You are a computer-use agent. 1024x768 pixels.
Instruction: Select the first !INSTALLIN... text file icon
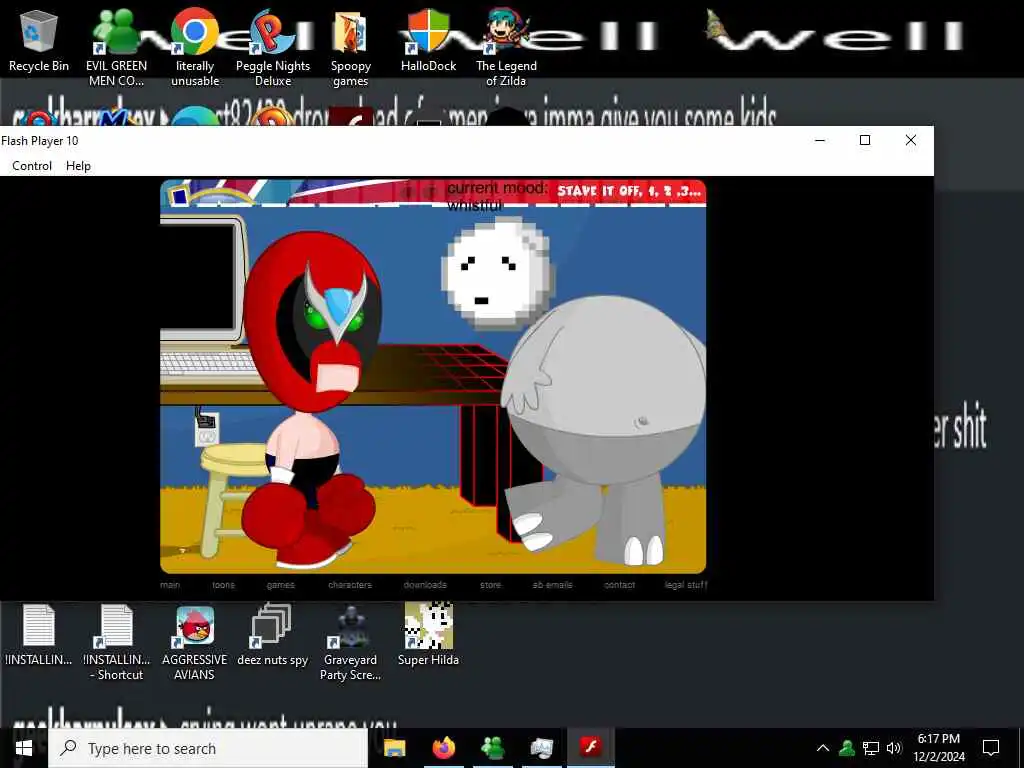point(39,635)
